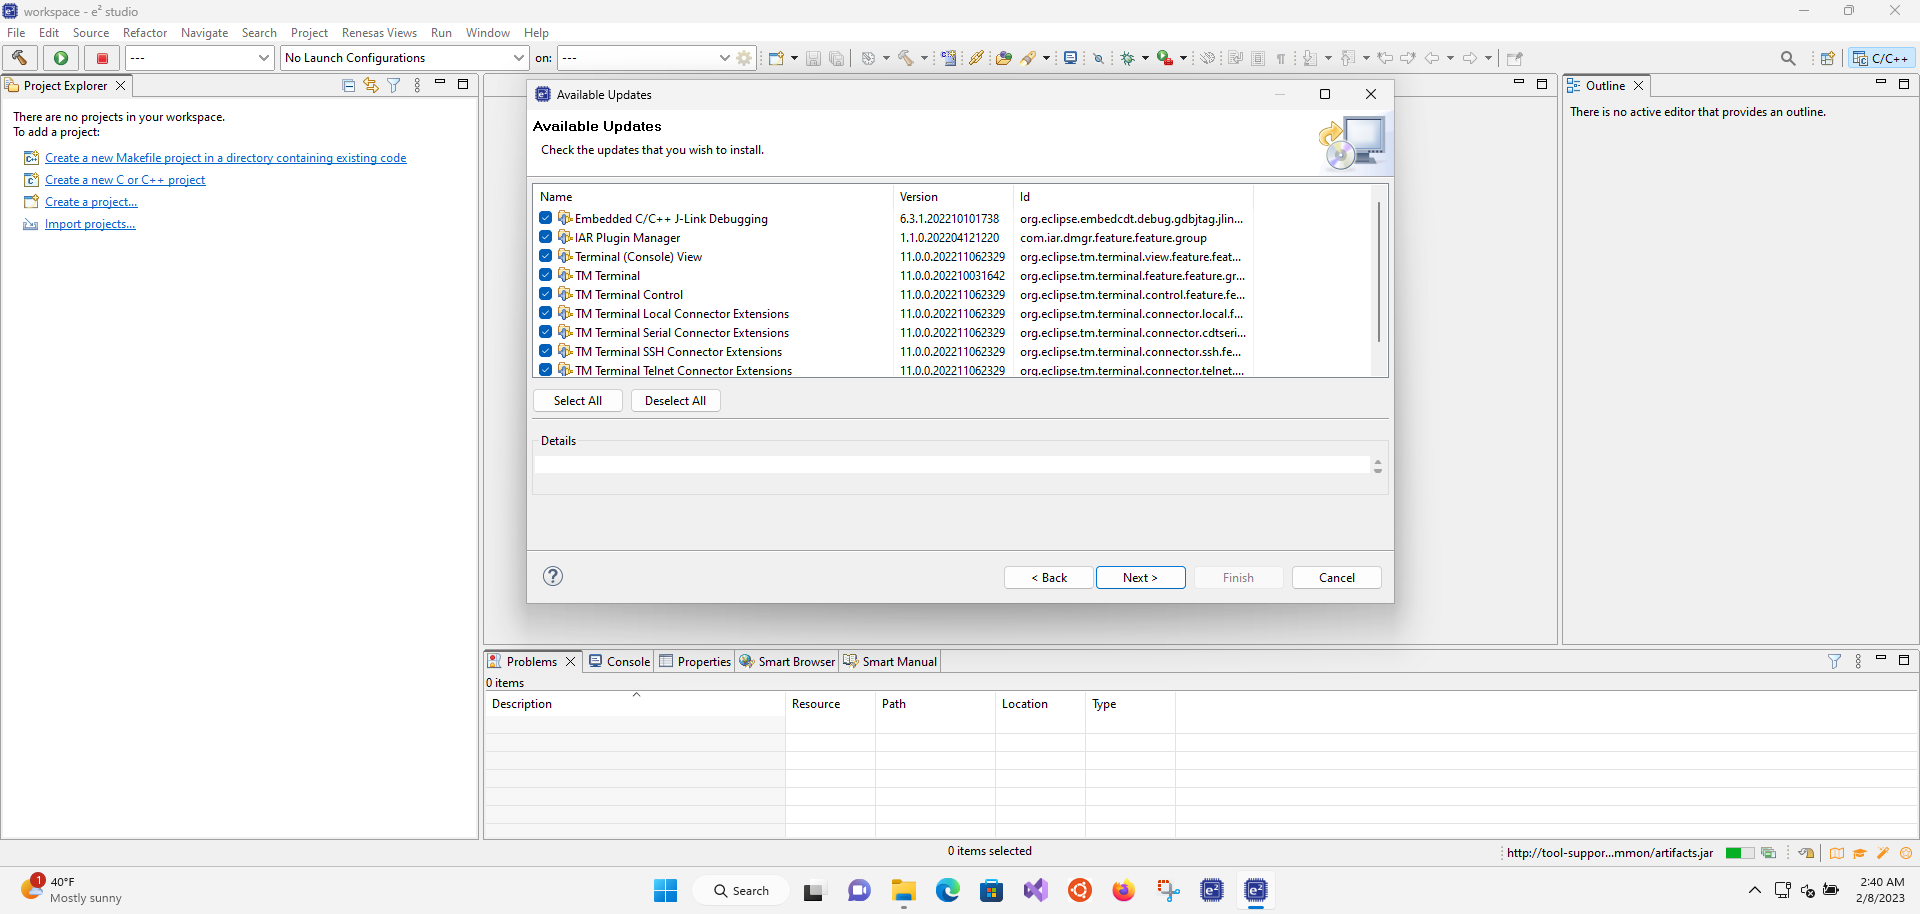
Task: Switch to the Console tab
Action: (x=619, y=661)
